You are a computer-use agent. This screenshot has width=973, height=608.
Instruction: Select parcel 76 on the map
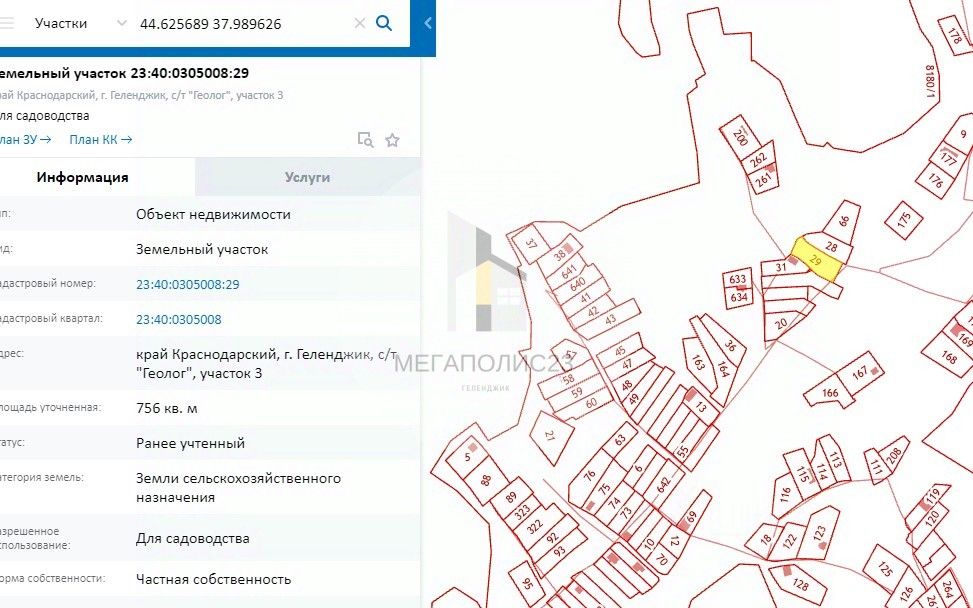click(x=590, y=475)
